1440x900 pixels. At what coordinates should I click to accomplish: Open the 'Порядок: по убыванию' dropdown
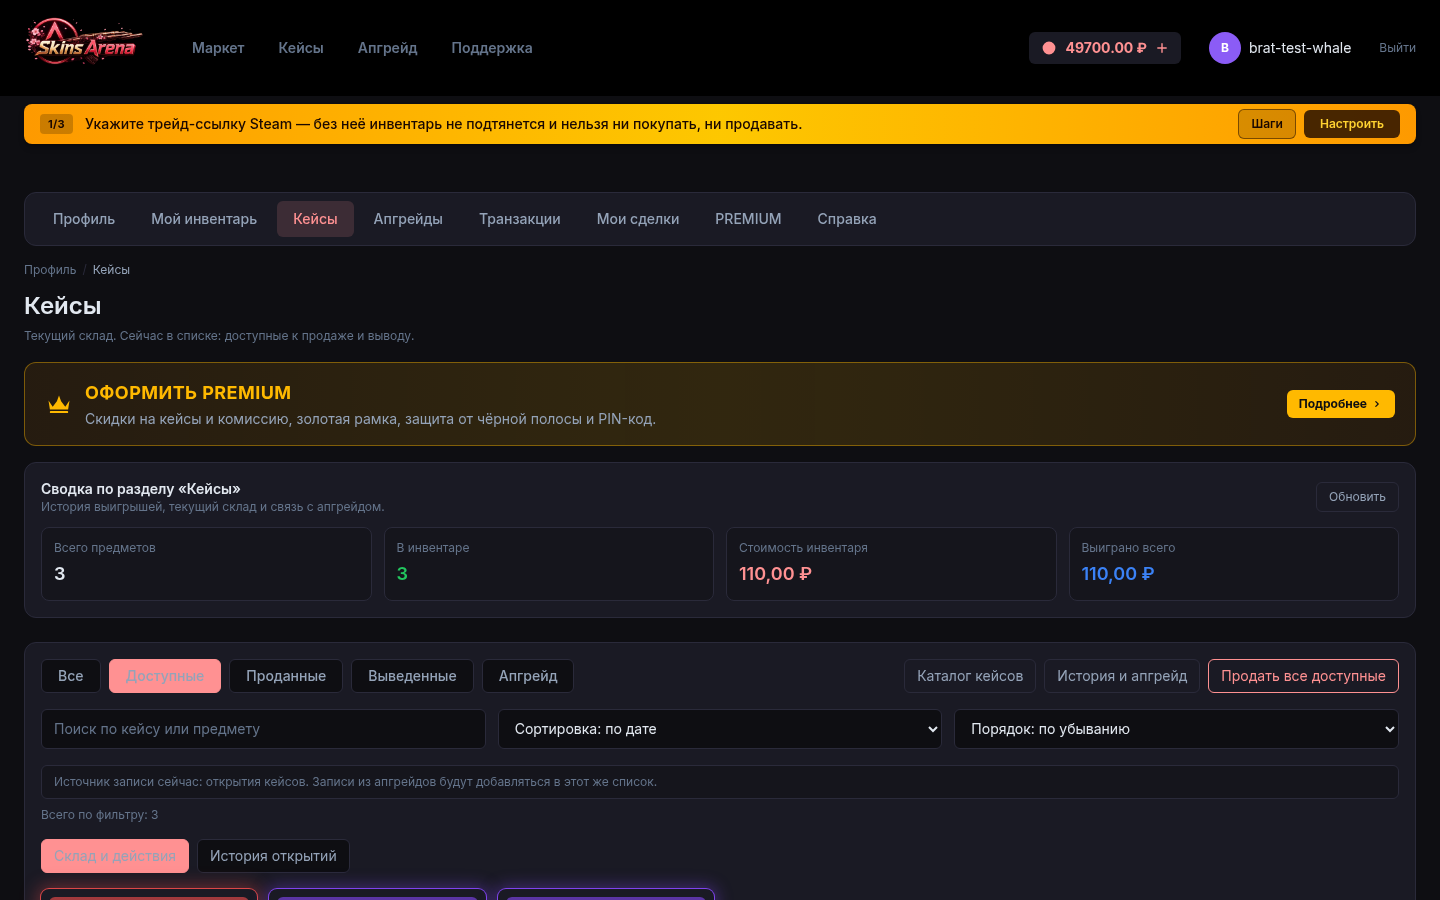[x=1176, y=729]
